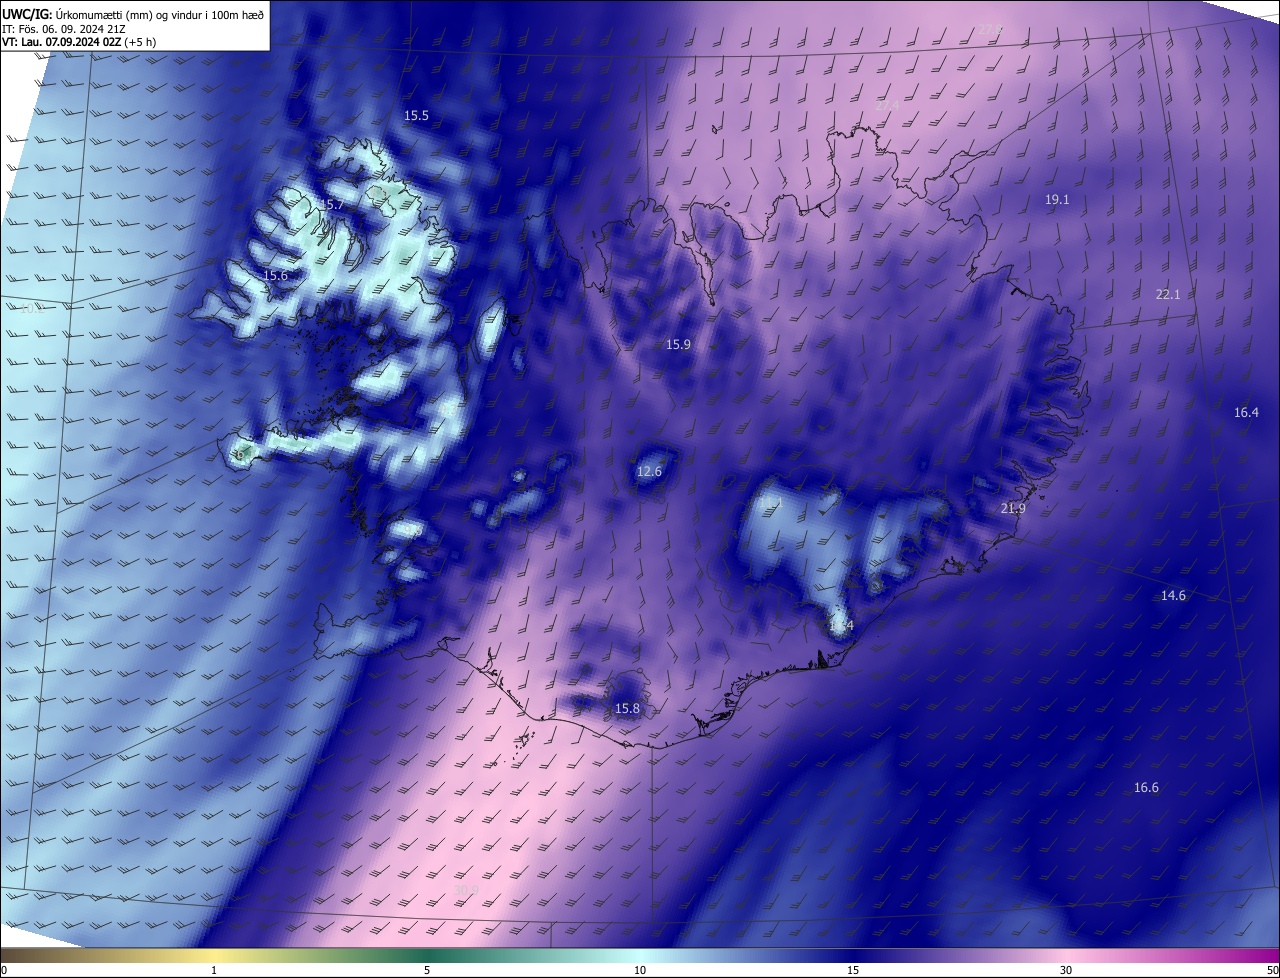Click the initial time line "IT: Fös. 06. 09. 2024 21Z"

click(65, 28)
